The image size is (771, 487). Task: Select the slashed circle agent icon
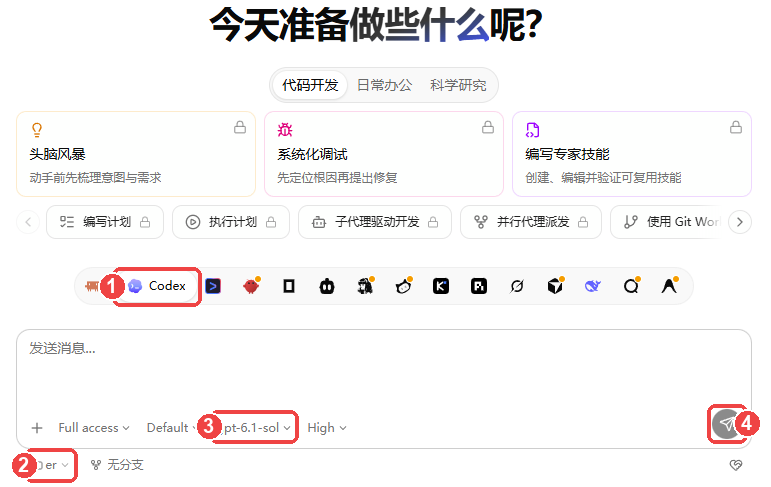pos(517,286)
